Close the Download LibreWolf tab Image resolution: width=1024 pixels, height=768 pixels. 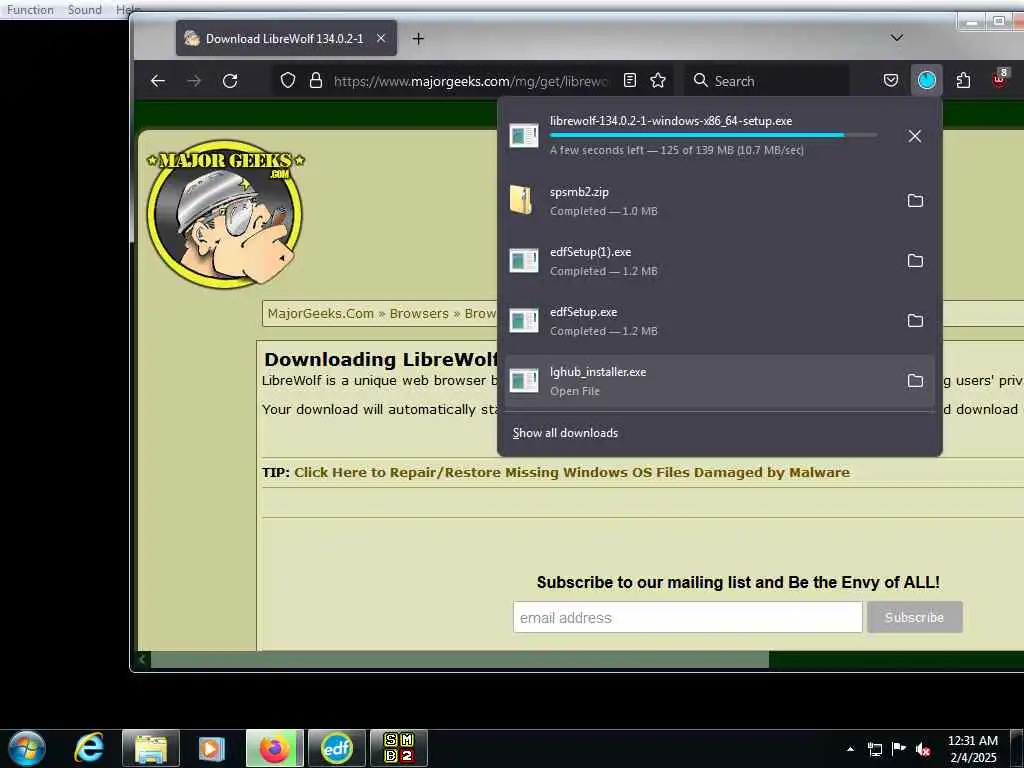[381, 39]
